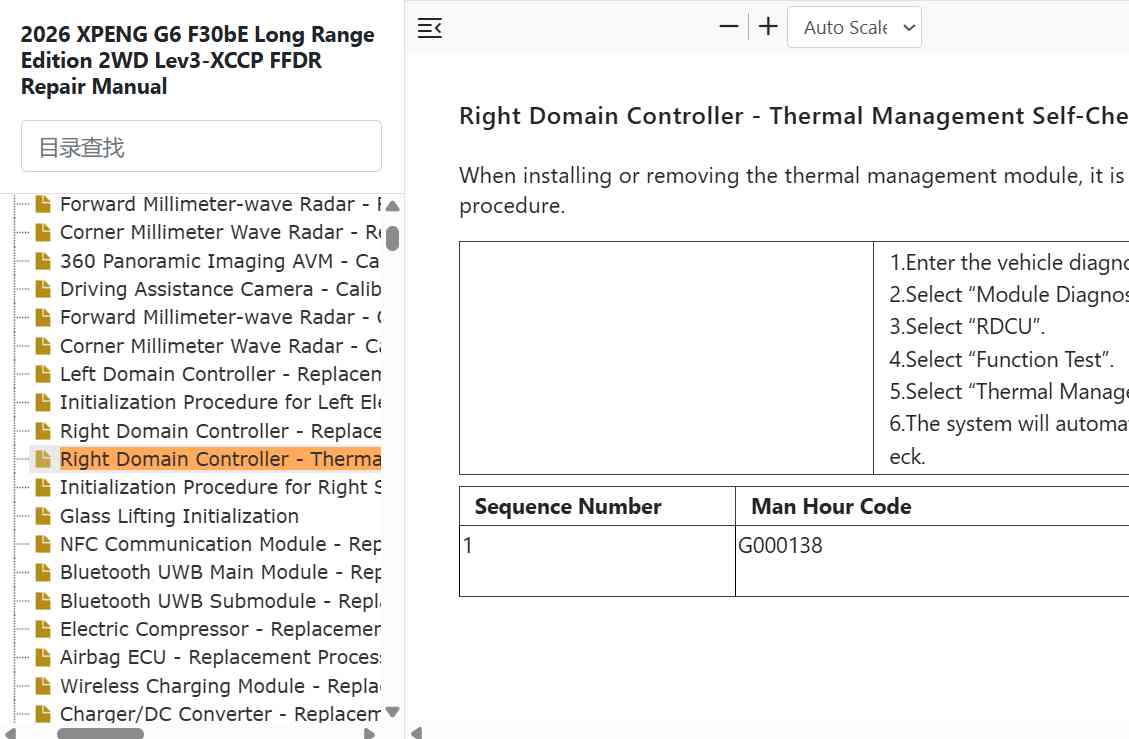The image size is (1129, 739).
Task: Toggle the sidebar collapse icon
Action: [429, 28]
